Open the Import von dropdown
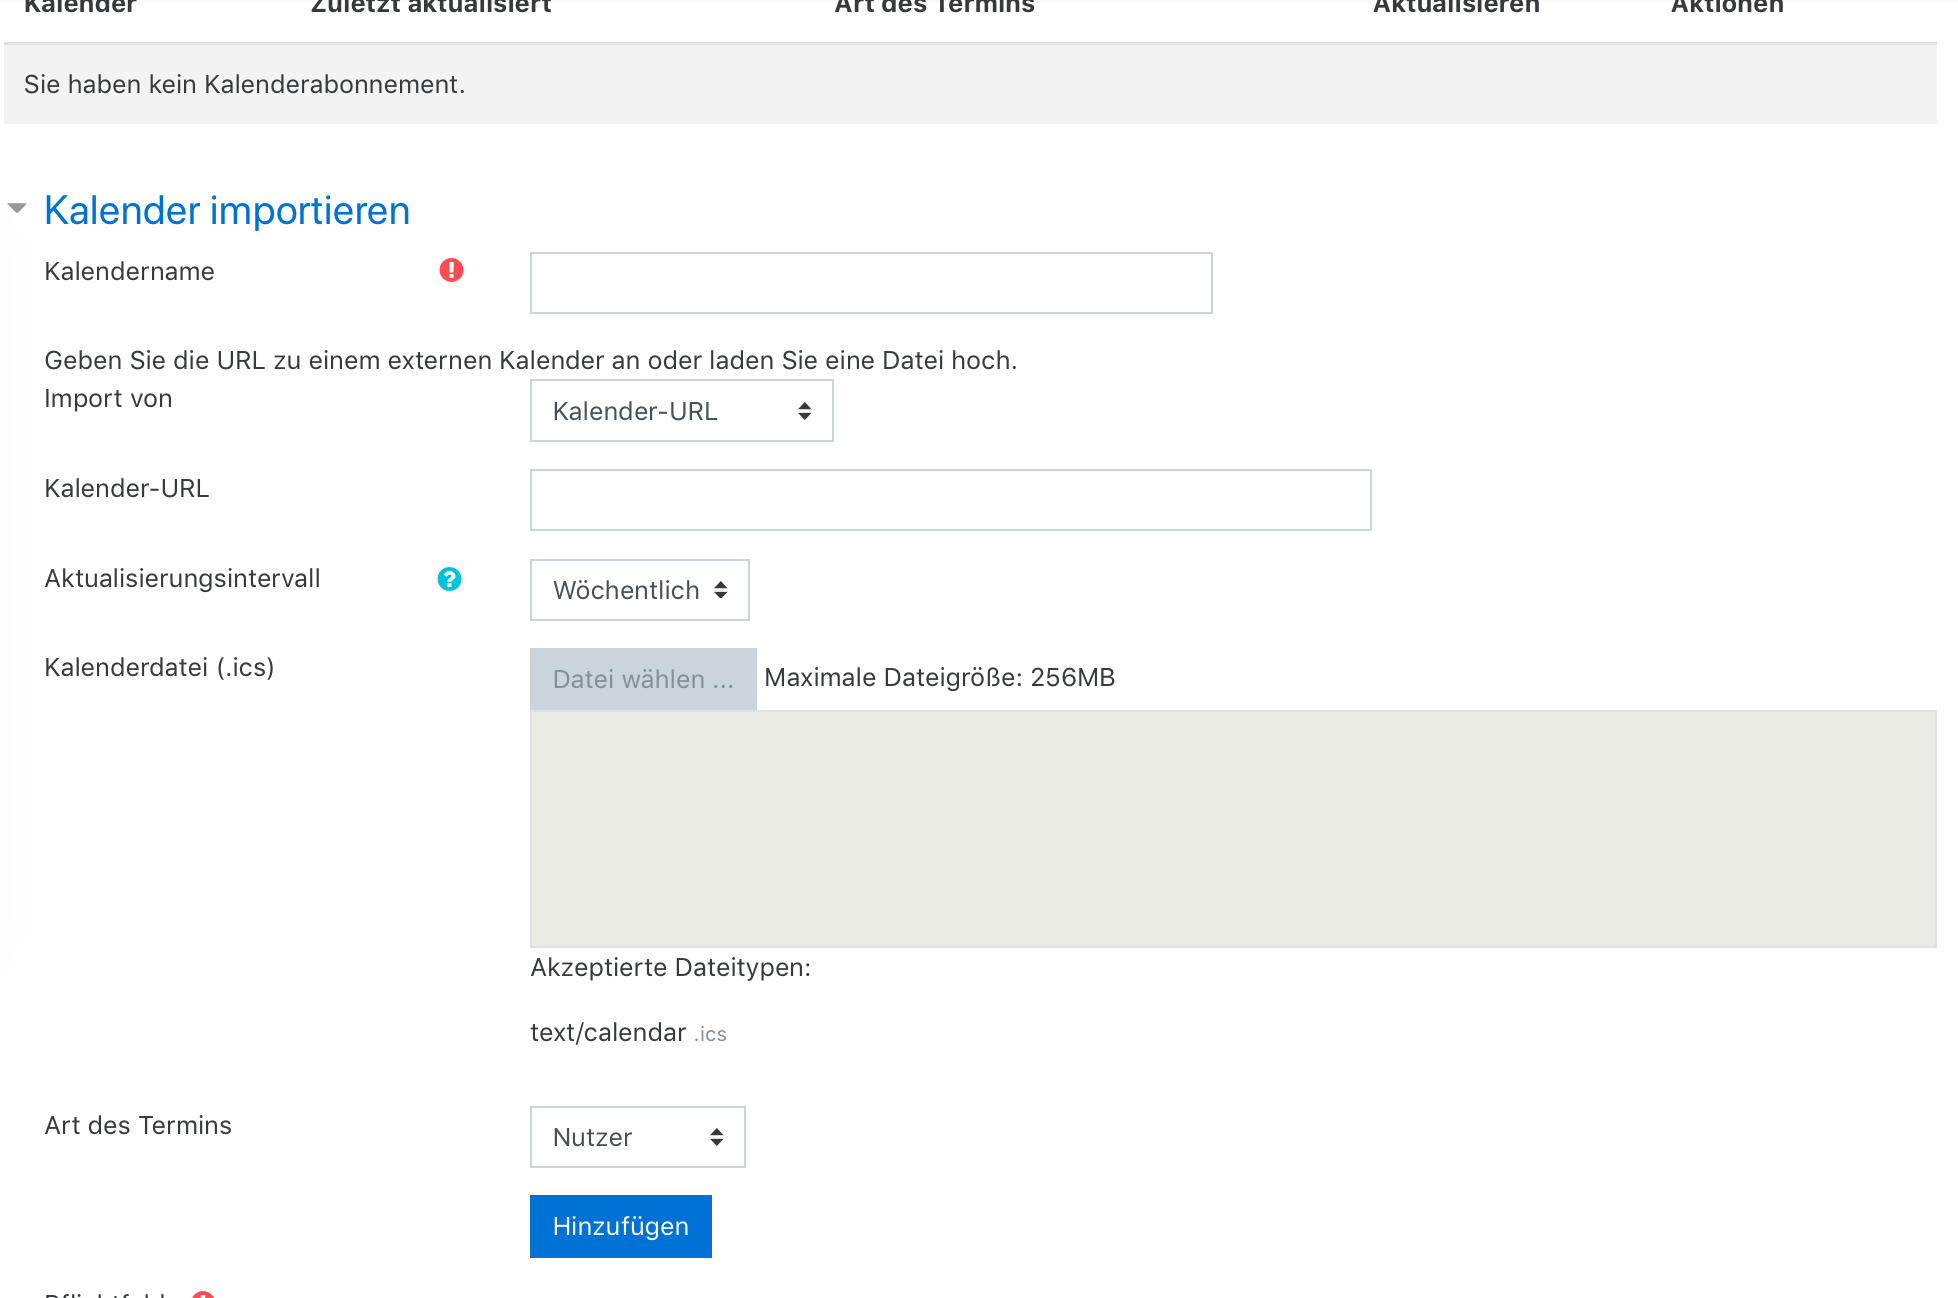 (x=681, y=411)
